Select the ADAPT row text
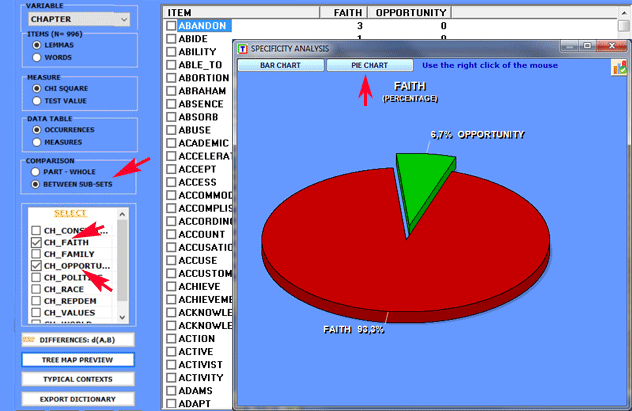 194,403
